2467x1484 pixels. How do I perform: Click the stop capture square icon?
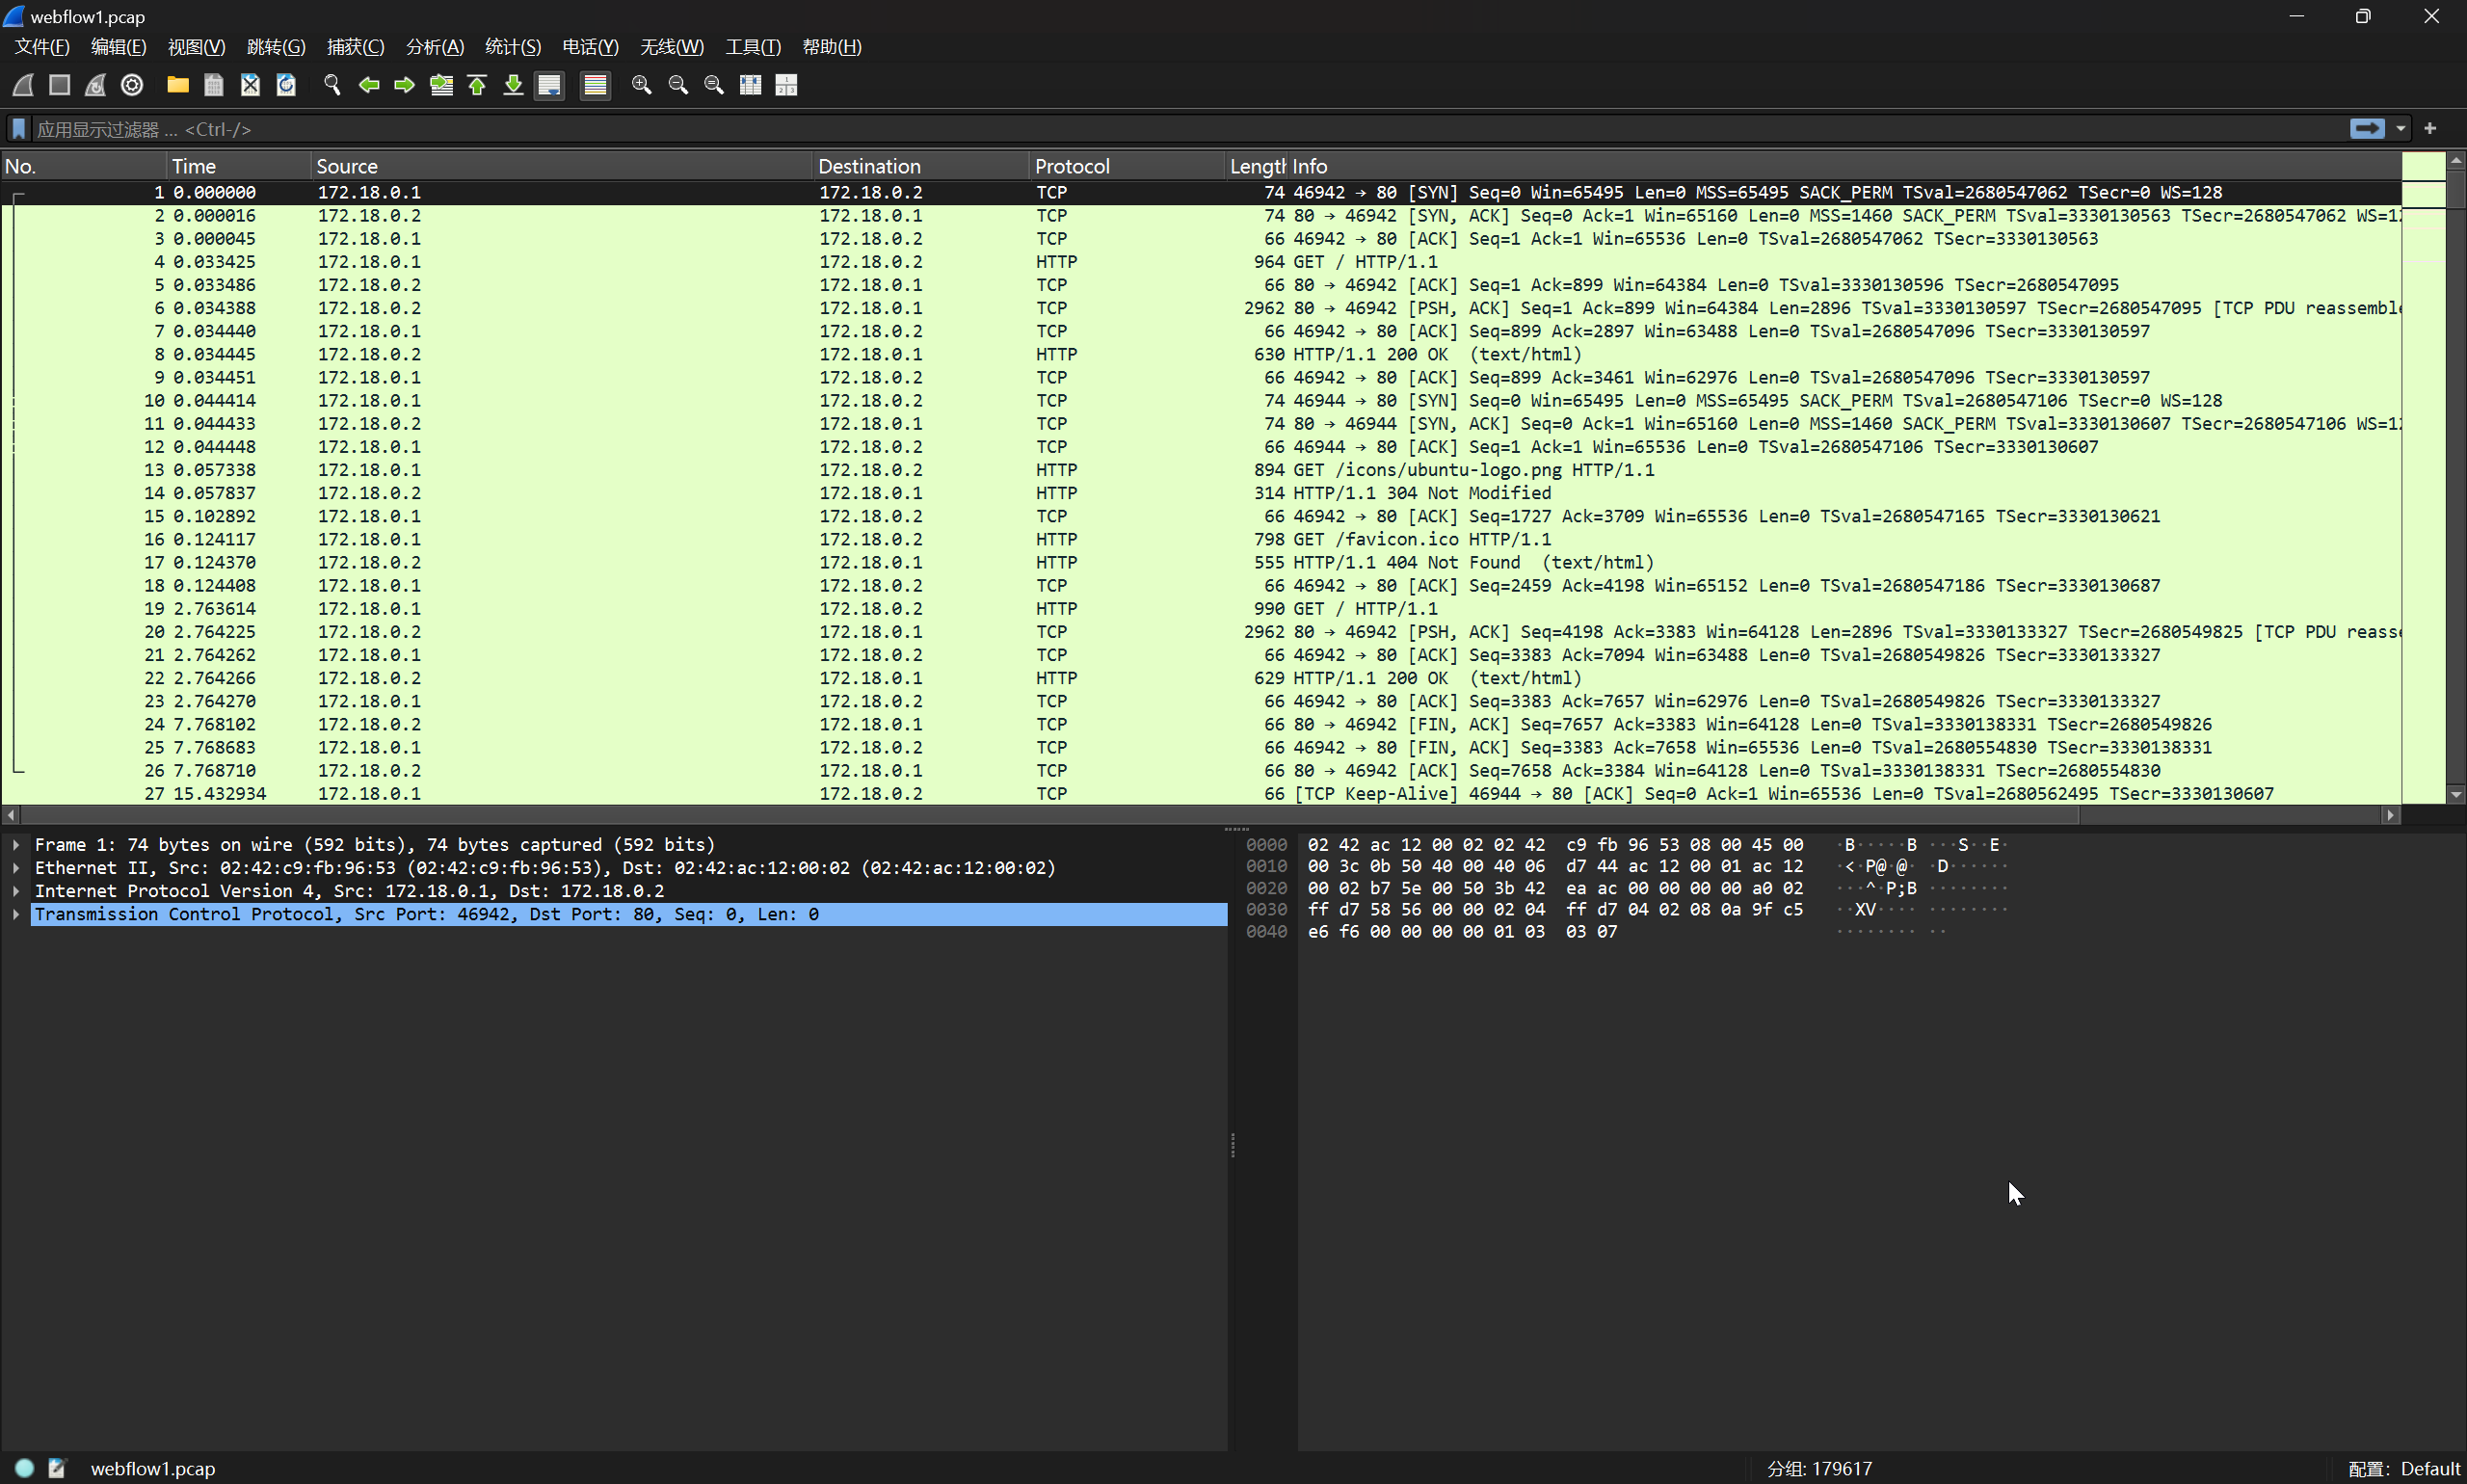tap(59, 85)
